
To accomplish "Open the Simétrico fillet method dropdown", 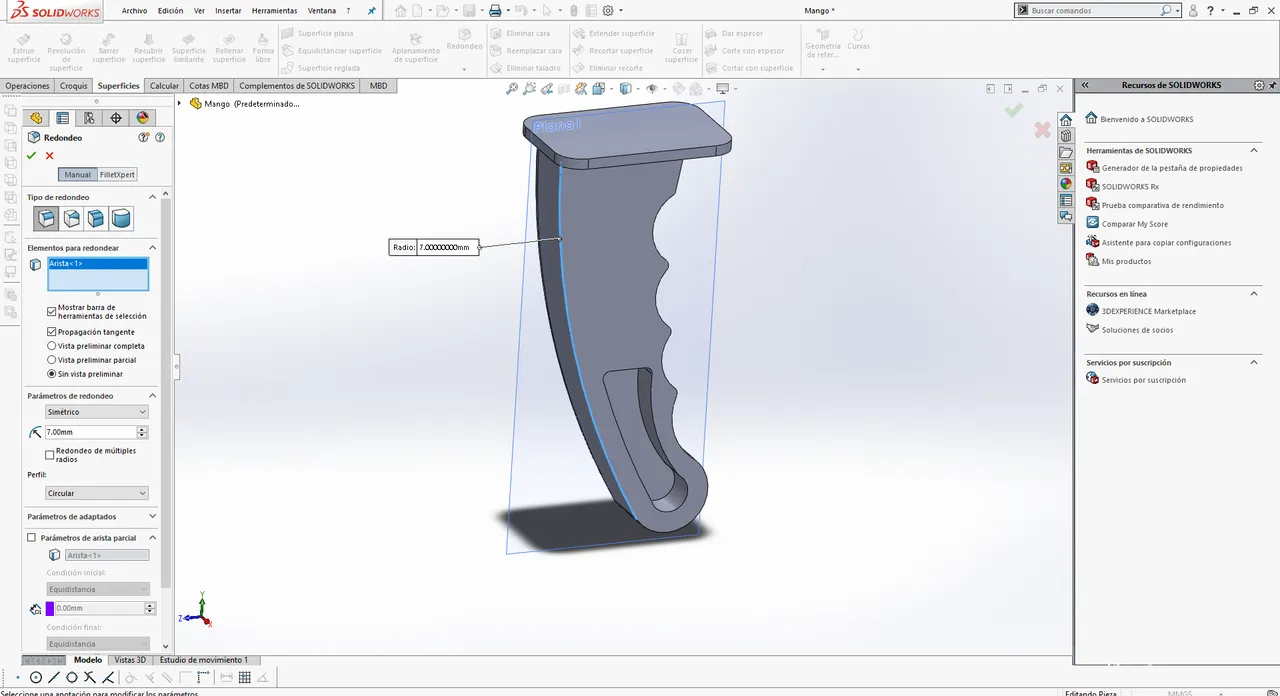I will point(97,412).
